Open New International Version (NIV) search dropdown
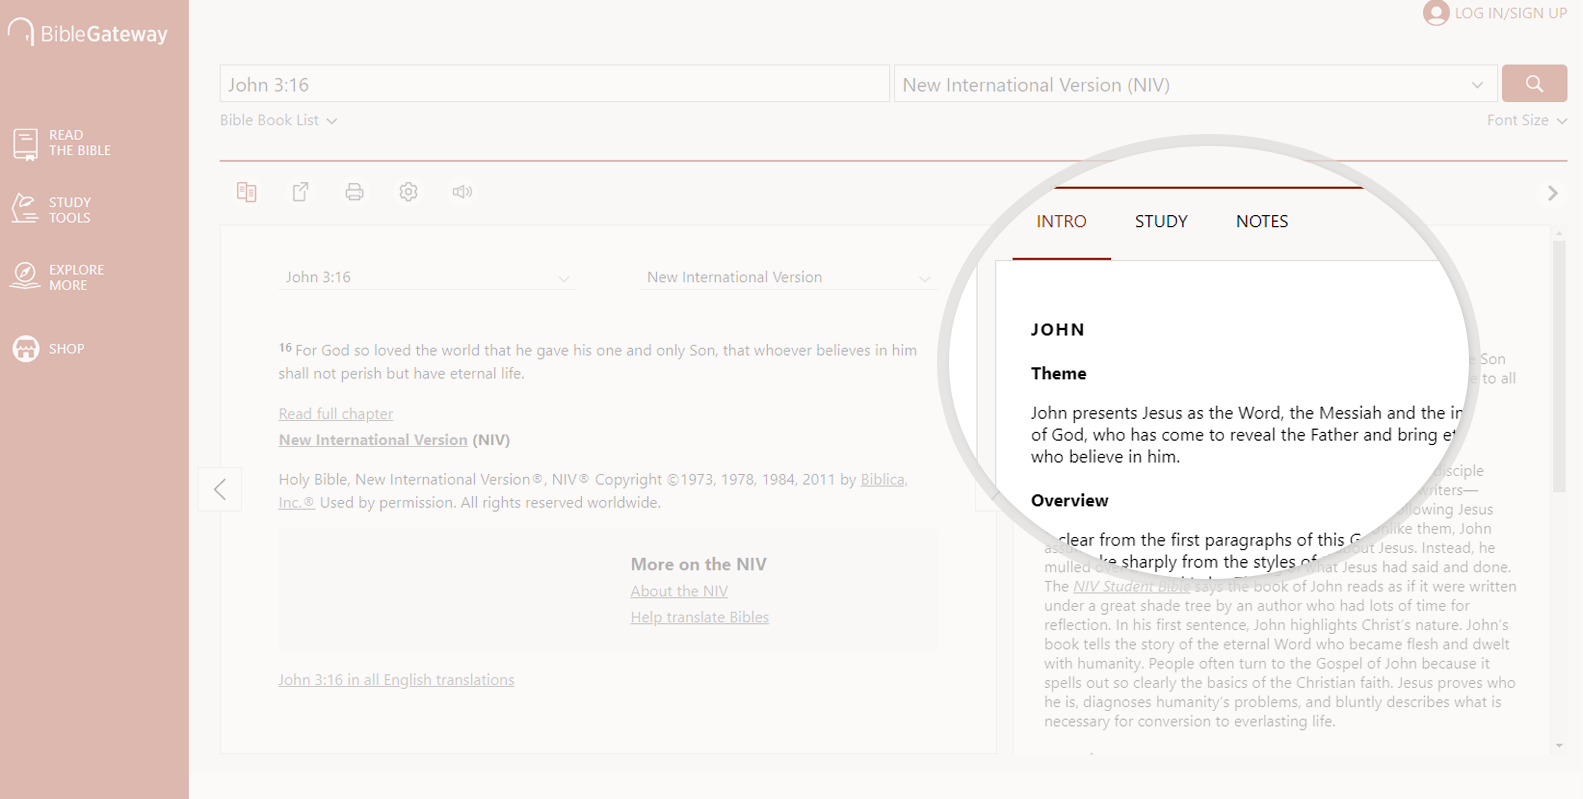1583x799 pixels. coord(1195,84)
